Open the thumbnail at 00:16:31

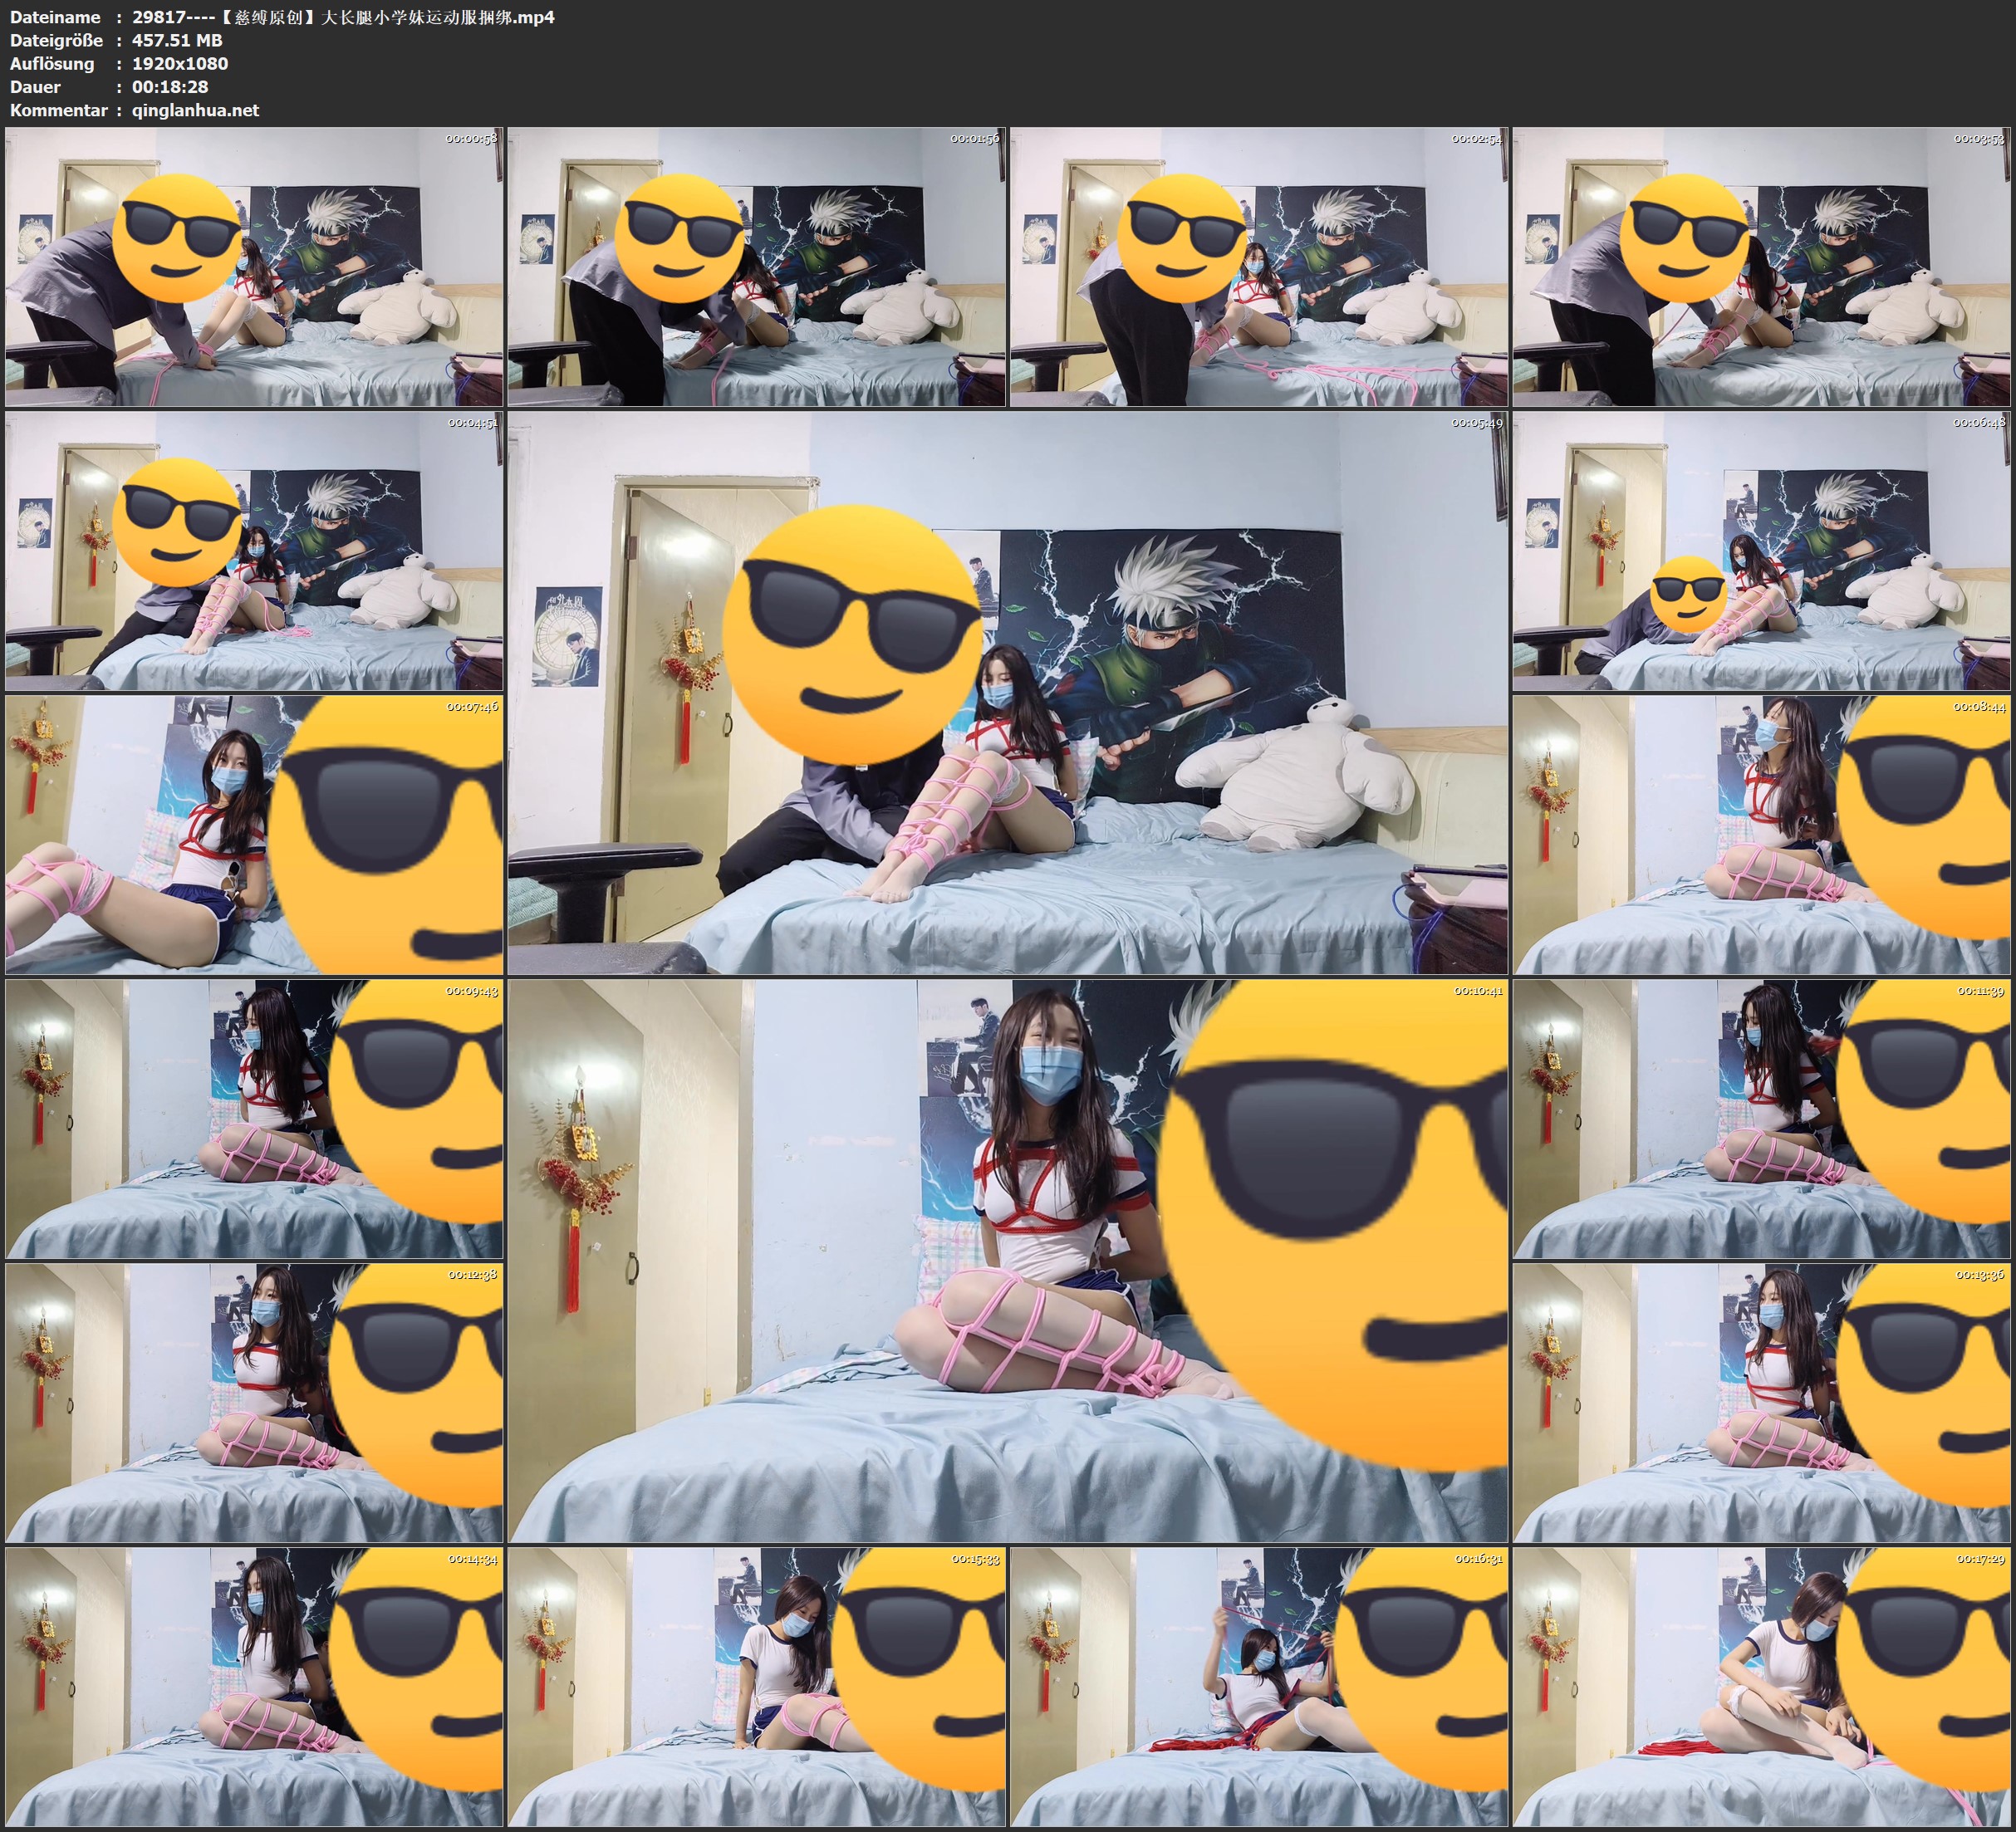1258,1686
